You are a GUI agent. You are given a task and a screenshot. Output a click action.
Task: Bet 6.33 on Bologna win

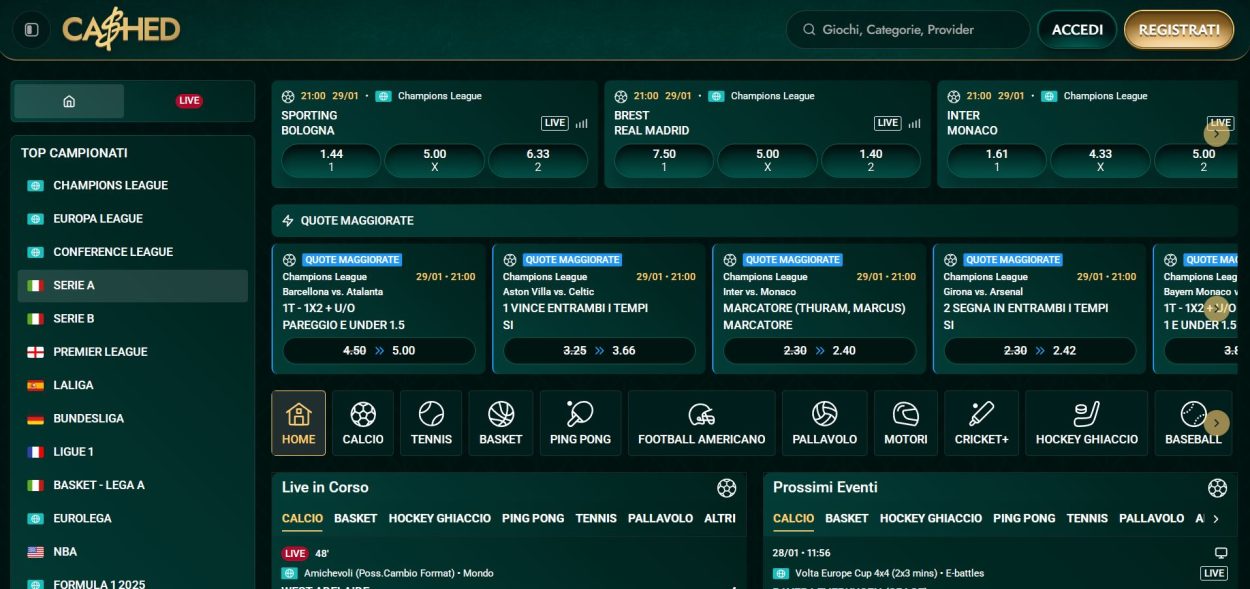pos(538,161)
